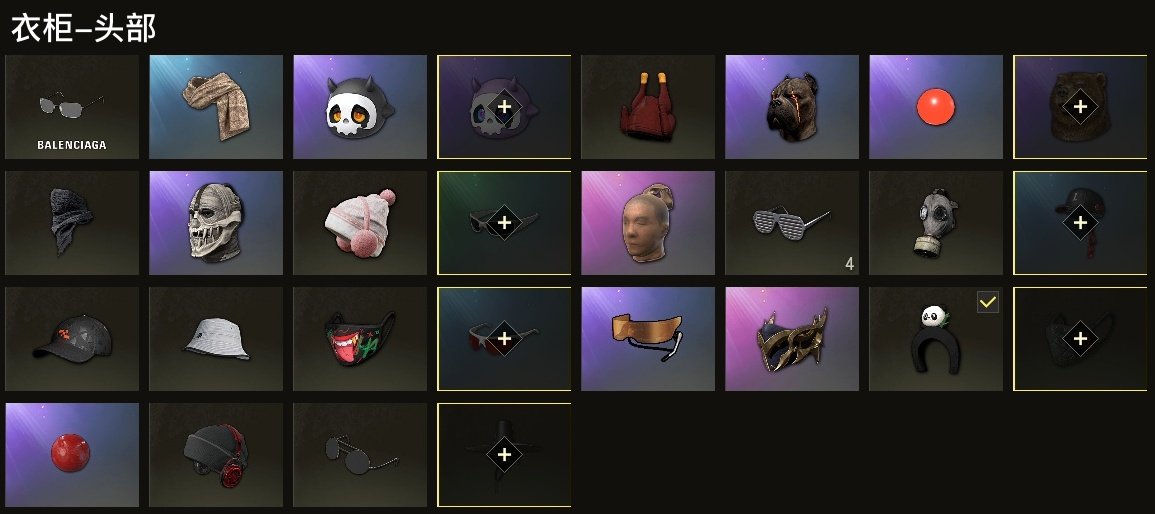This screenshot has width=1155, height=514.
Task: Select the white striped bucket hat
Action: tap(216, 339)
